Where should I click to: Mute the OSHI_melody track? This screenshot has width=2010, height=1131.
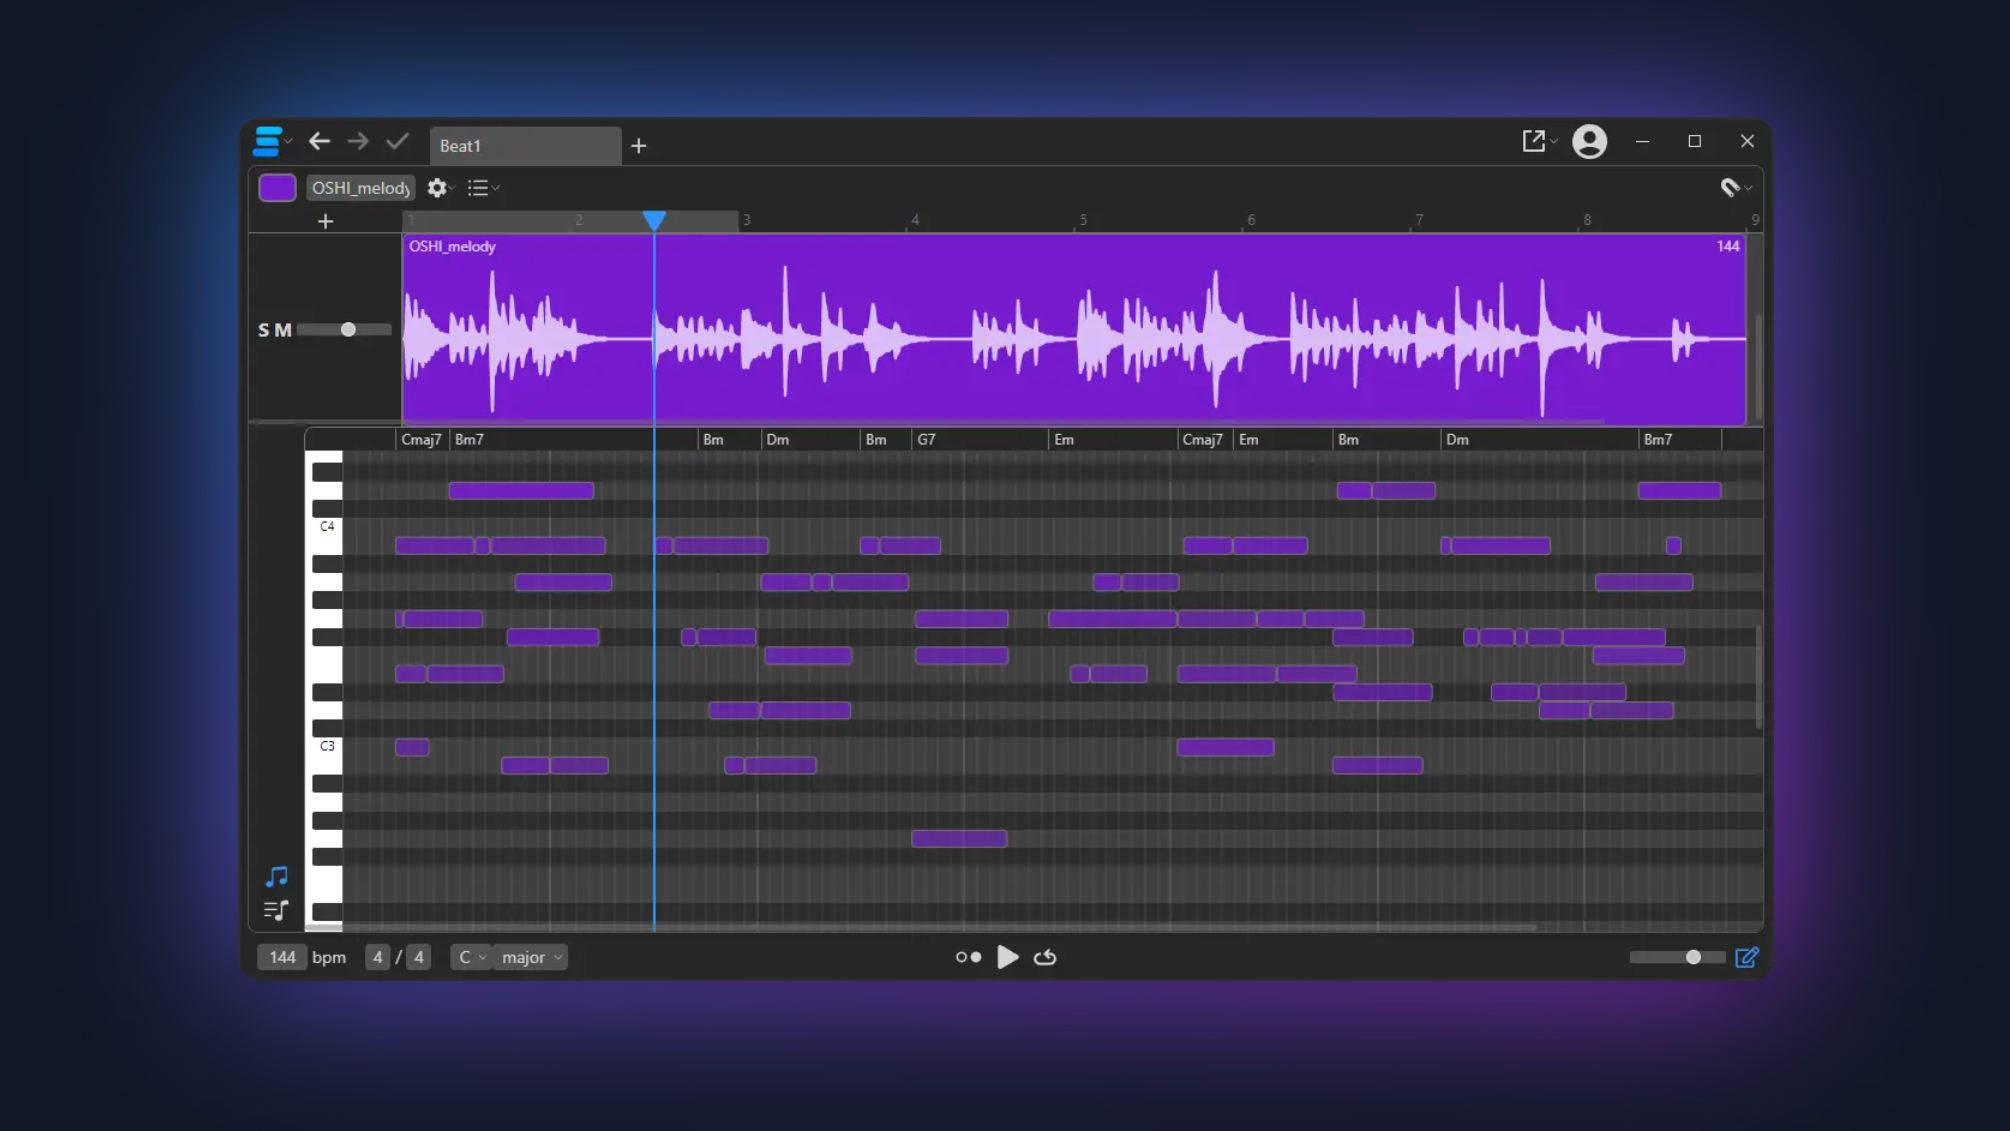(x=283, y=330)
